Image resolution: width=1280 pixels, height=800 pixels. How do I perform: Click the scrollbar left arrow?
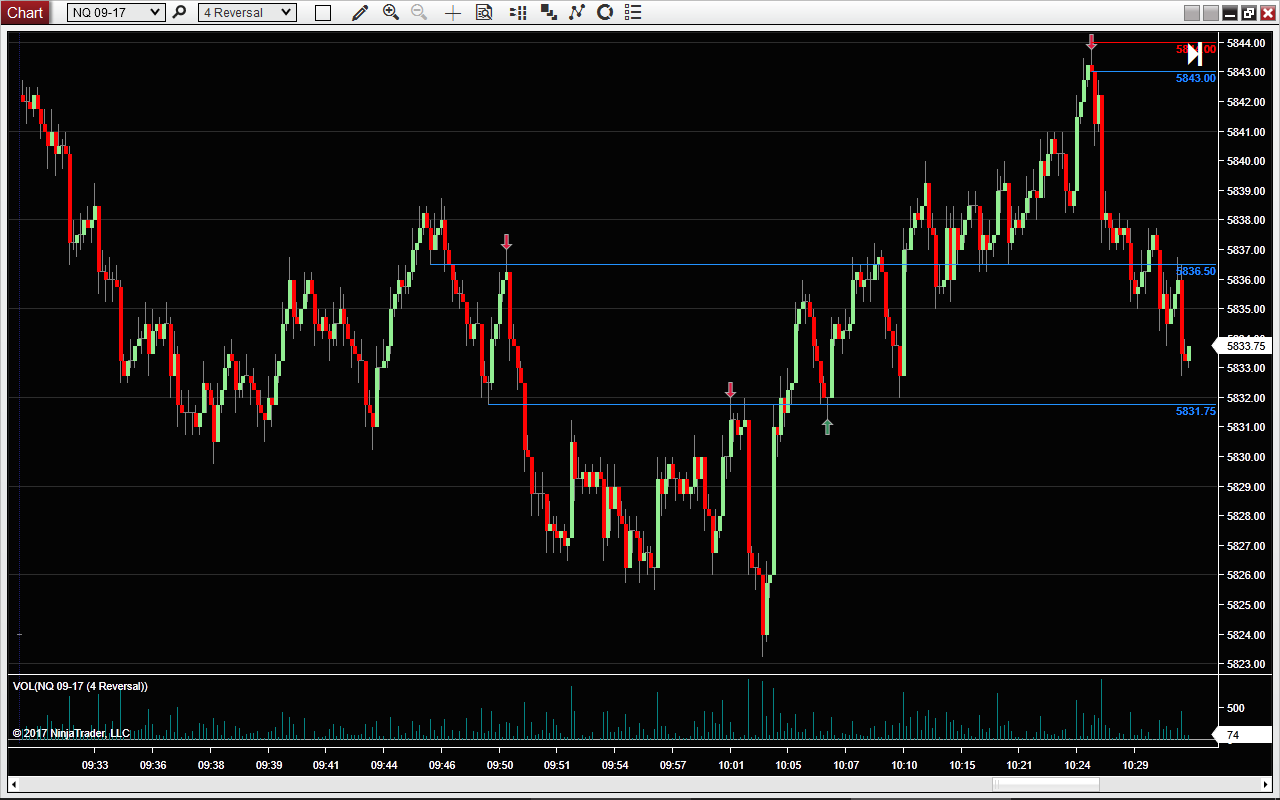(14, 783)
